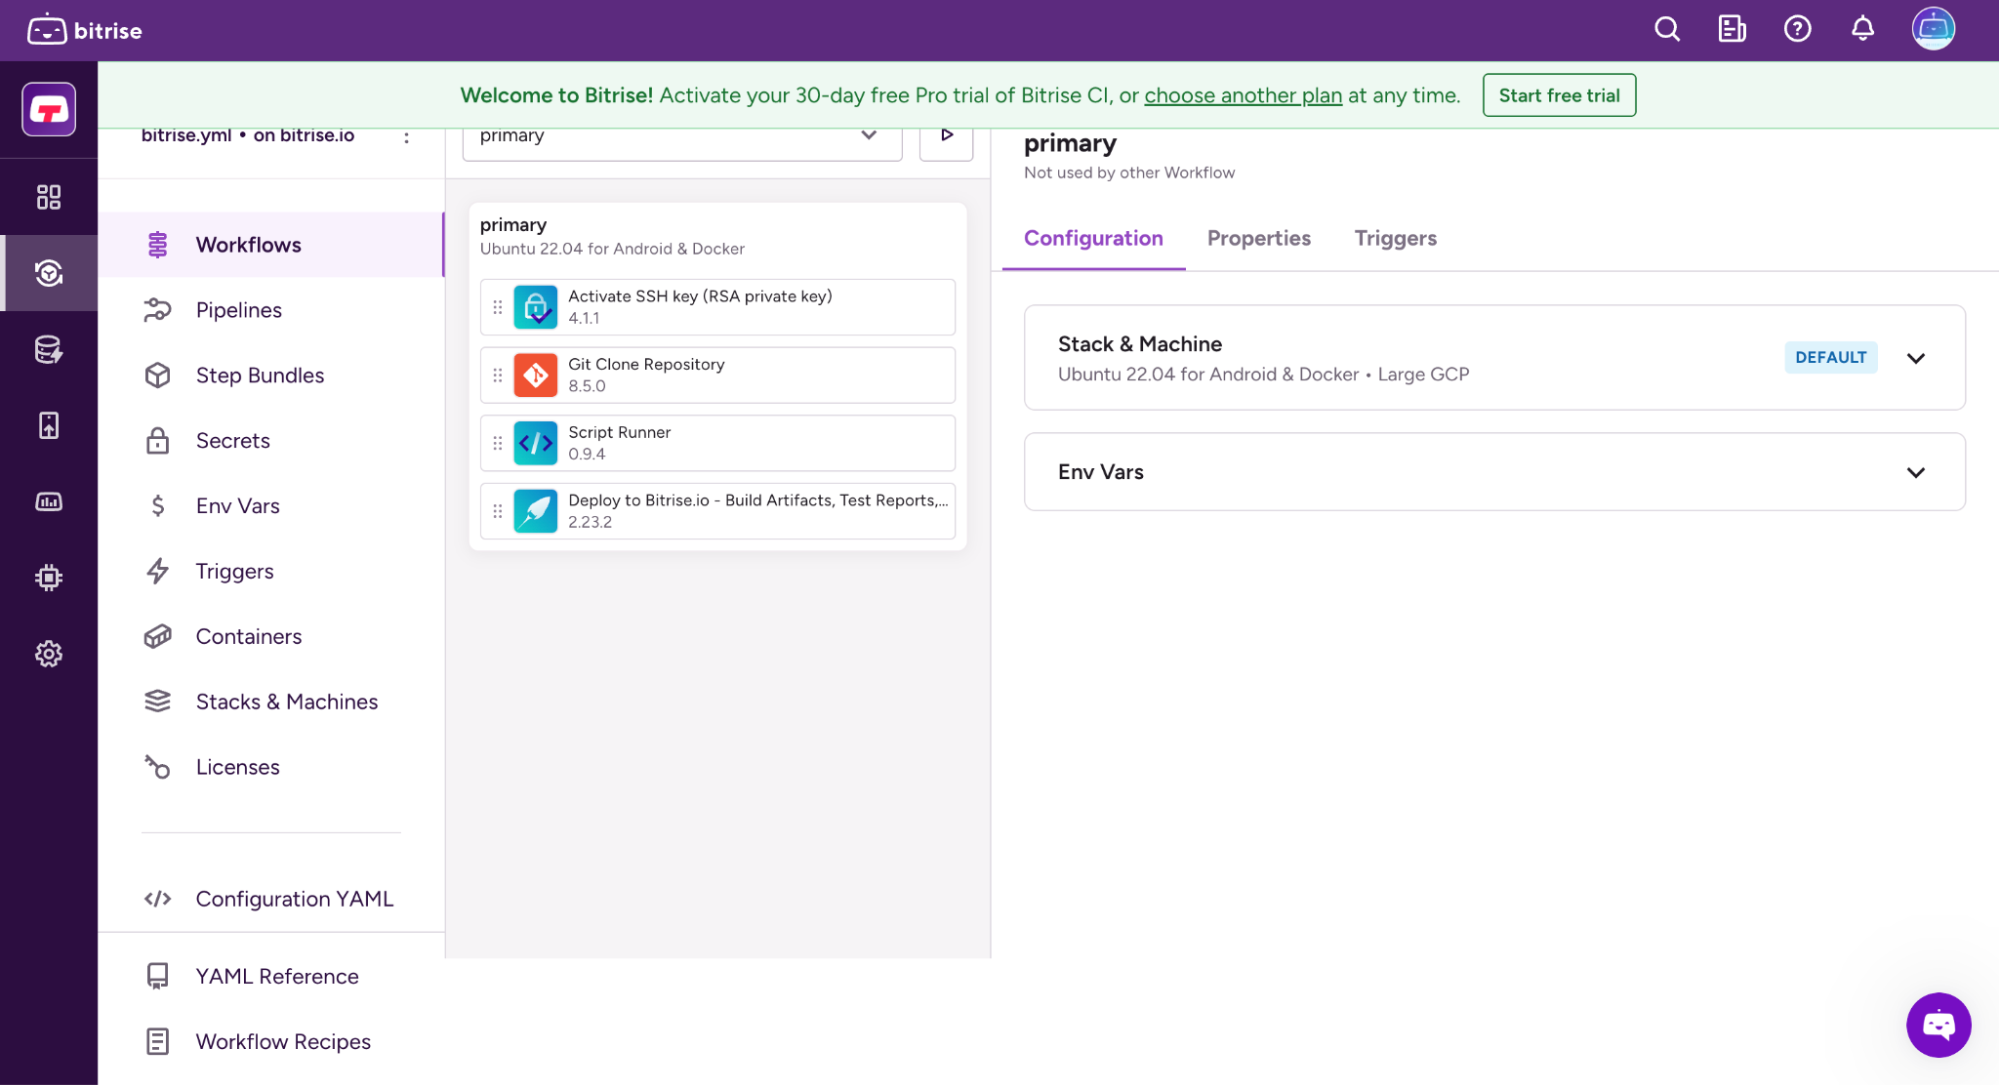Open Env Vars in the sidebar
Viewport: 1999px width, 1086px height.
(271, 506)
